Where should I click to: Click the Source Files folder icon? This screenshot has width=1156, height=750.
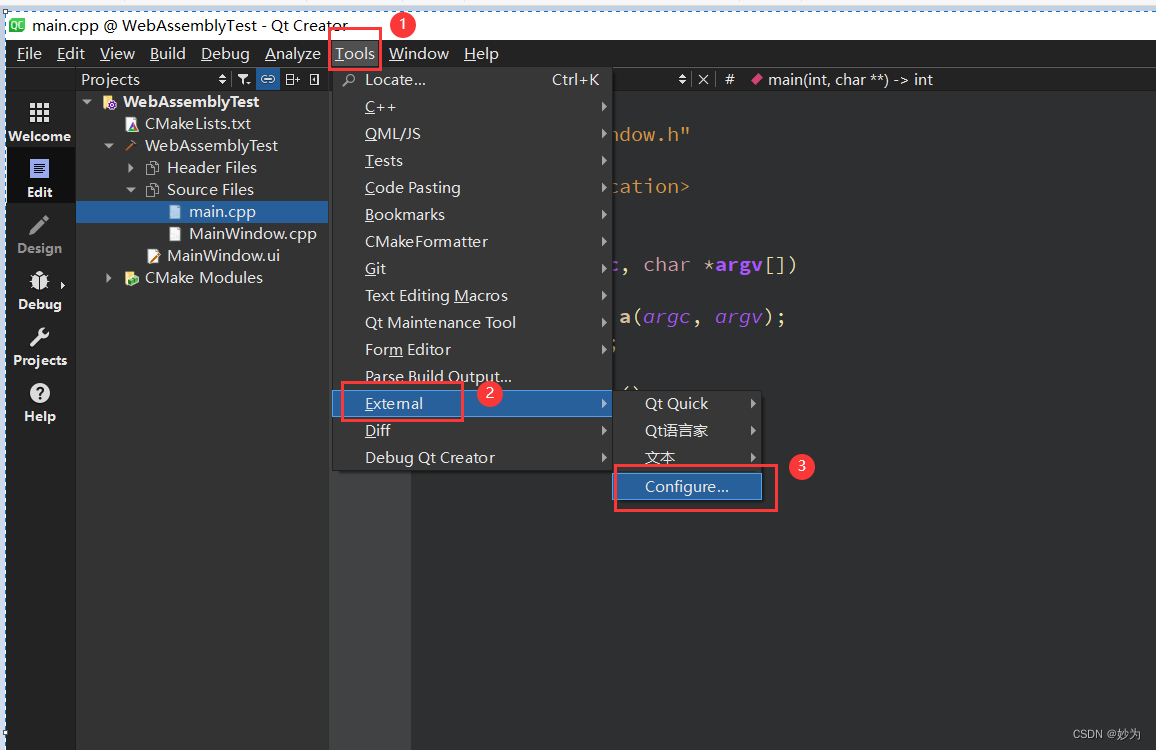[x=153, y=190]
